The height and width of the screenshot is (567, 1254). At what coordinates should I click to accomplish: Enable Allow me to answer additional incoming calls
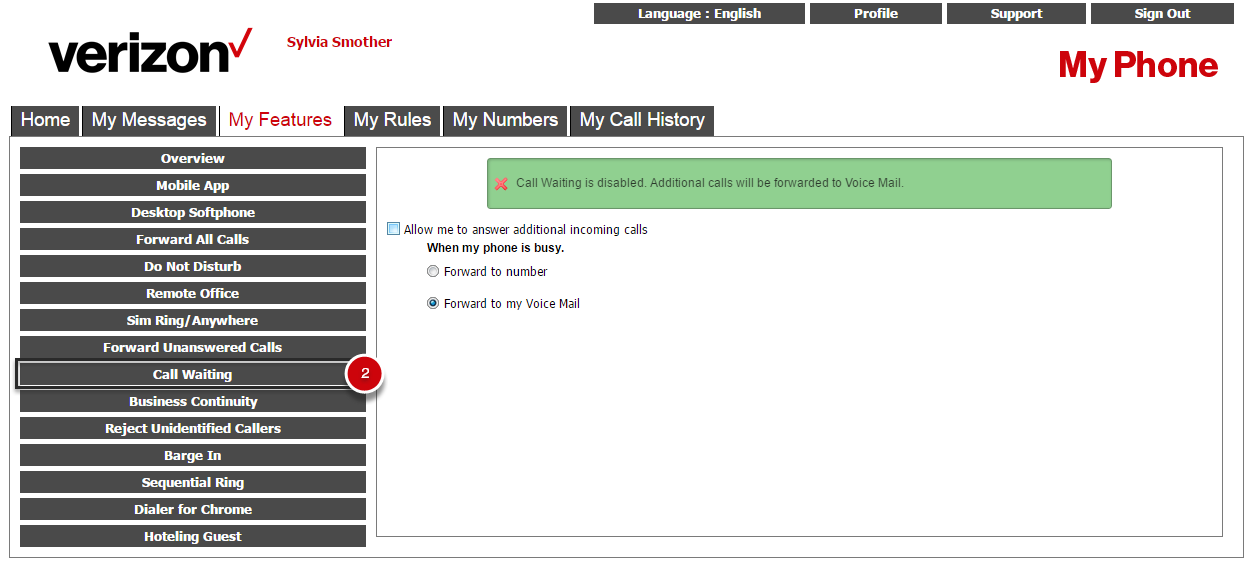tap(393, 229)
